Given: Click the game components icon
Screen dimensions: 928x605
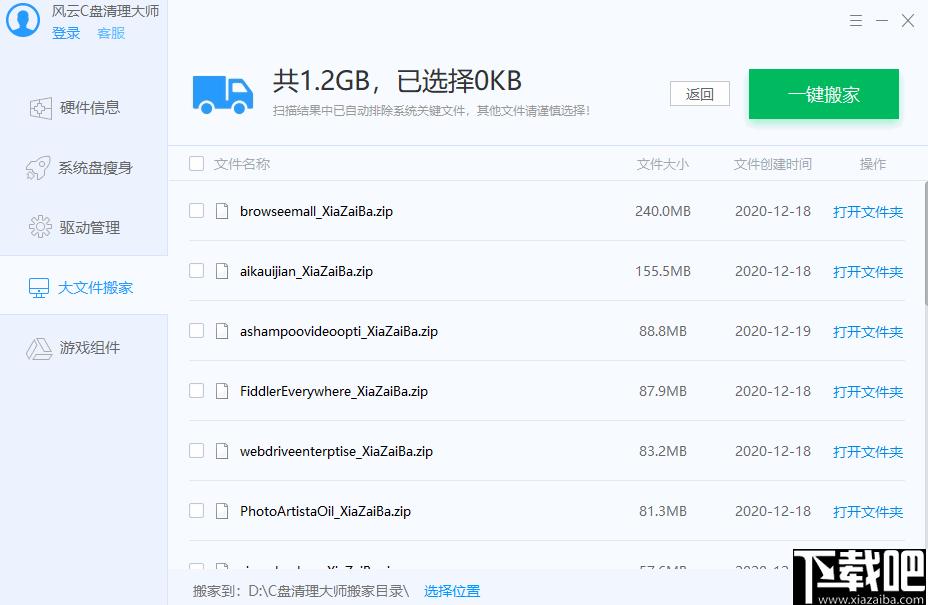Looking at the screenshot, I should pos(39,348).
